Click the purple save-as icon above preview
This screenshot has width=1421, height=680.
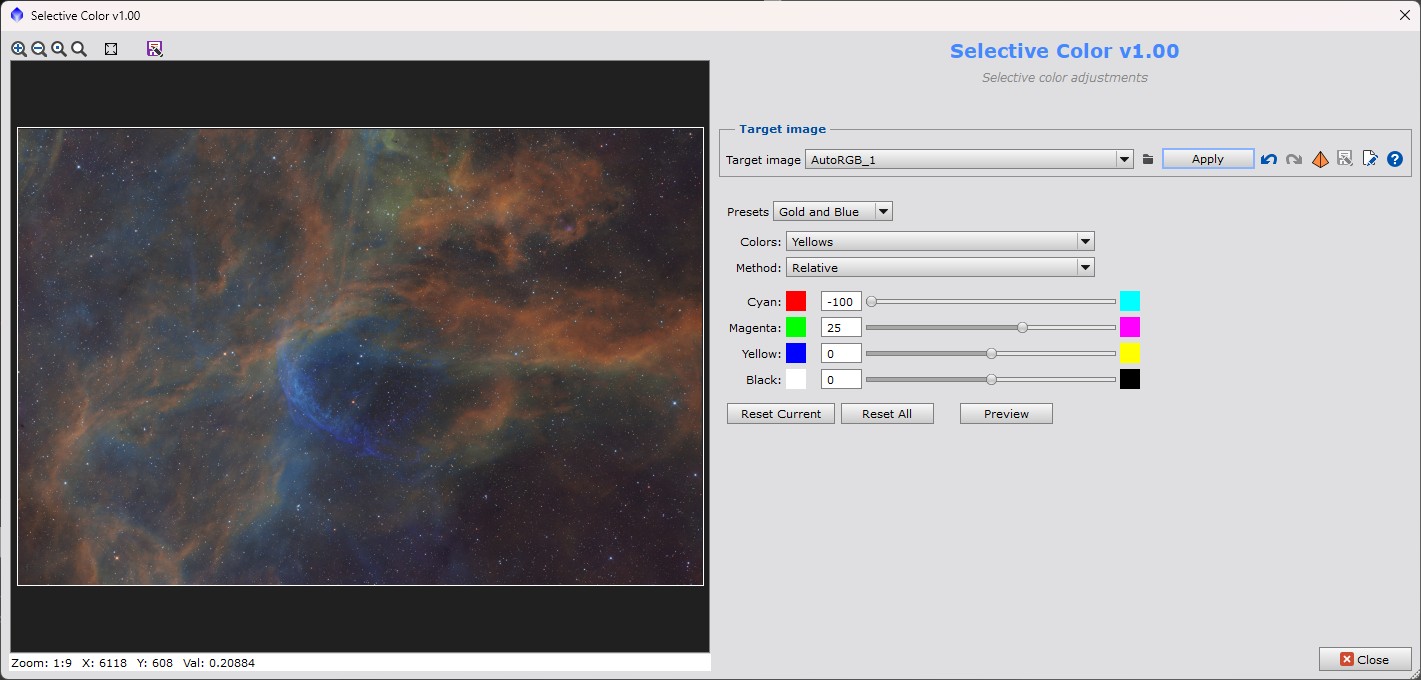point(154,49)
